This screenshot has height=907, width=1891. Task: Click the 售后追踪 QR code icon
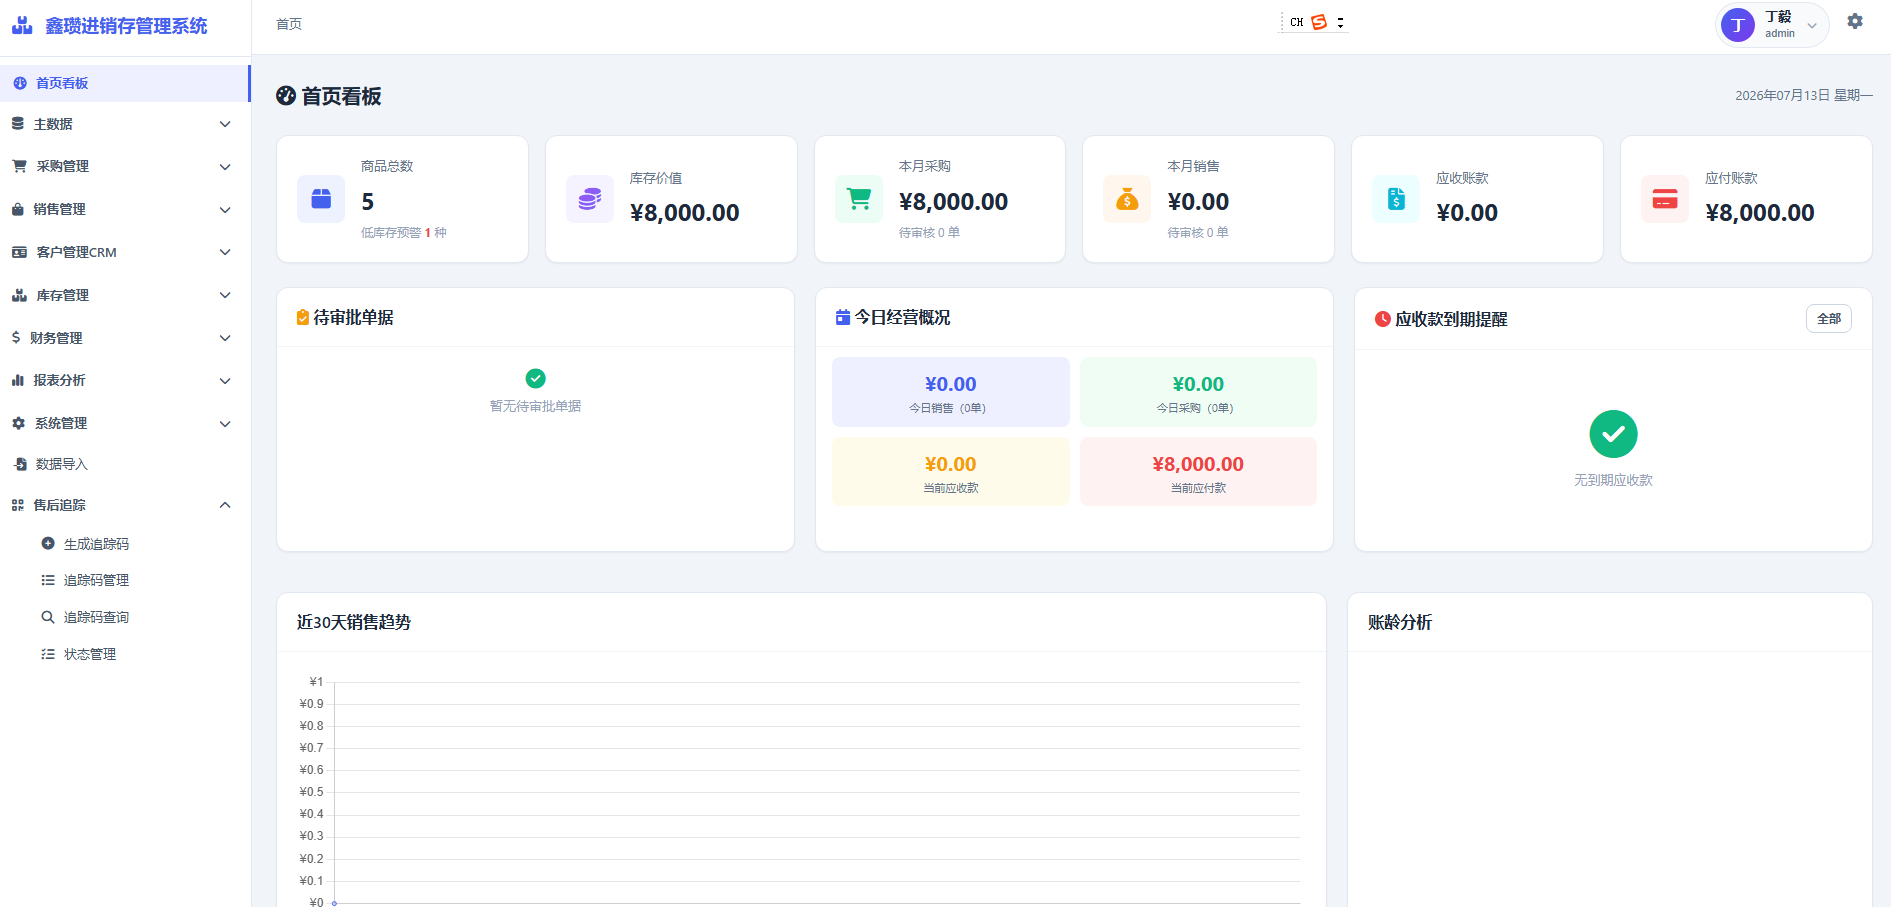[18, 505]
